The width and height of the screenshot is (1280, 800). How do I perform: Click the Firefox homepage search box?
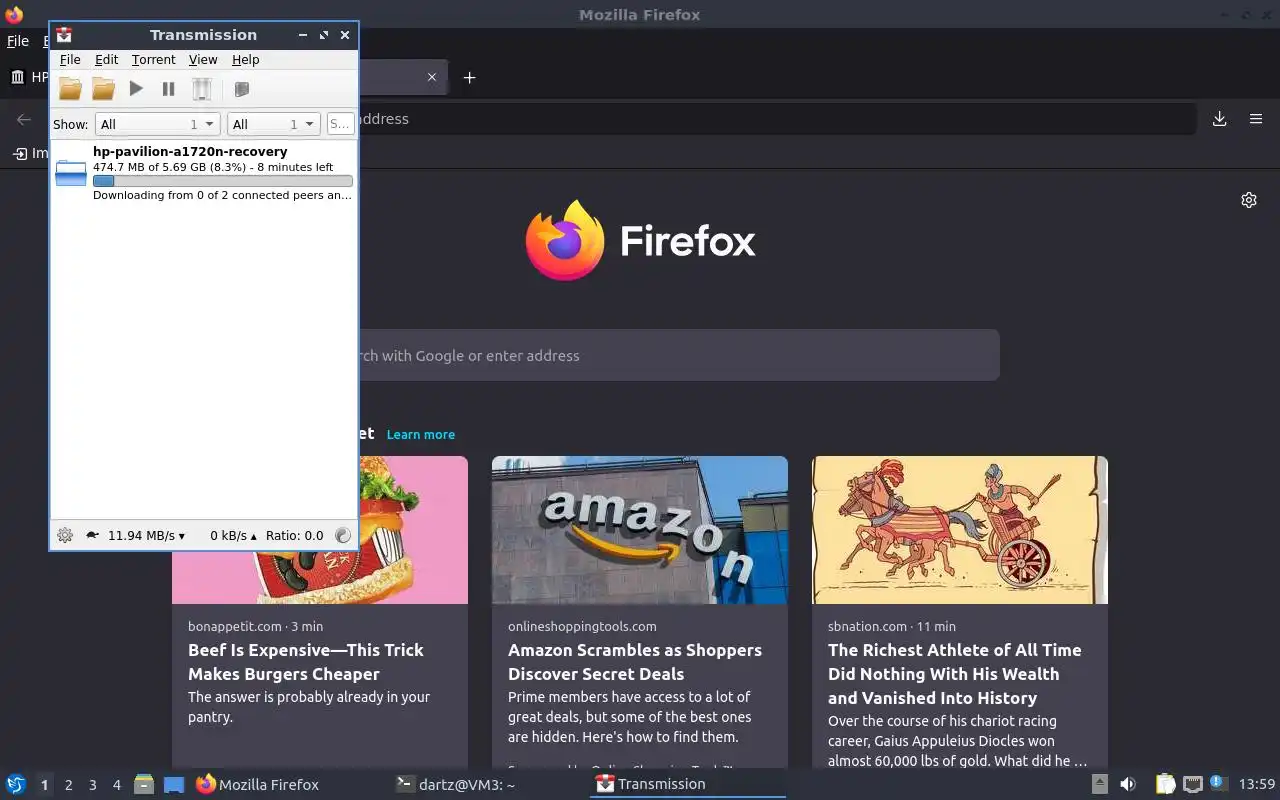click(679, 355)
